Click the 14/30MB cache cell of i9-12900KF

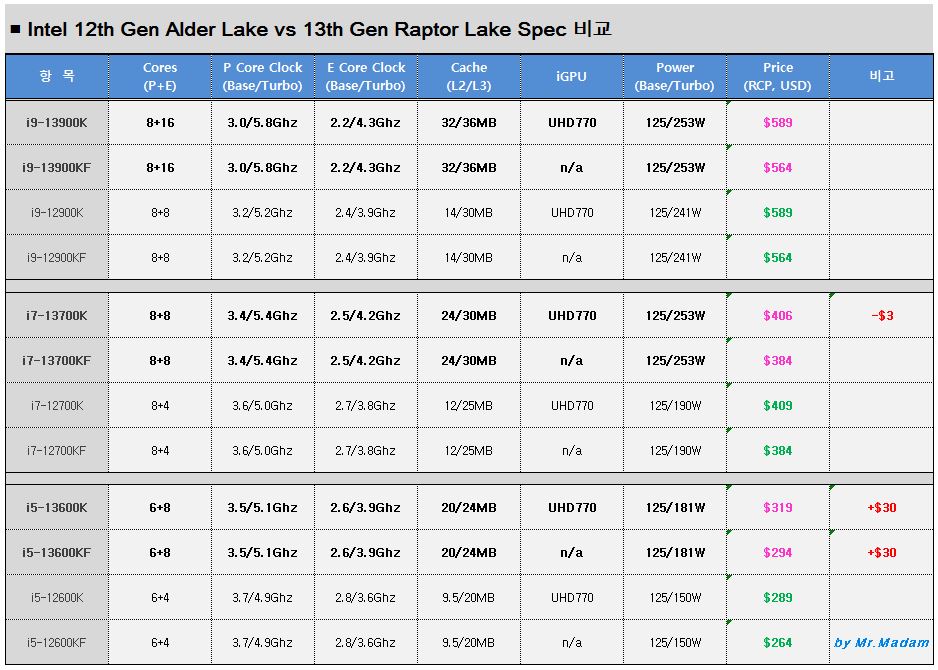point(469,257)
